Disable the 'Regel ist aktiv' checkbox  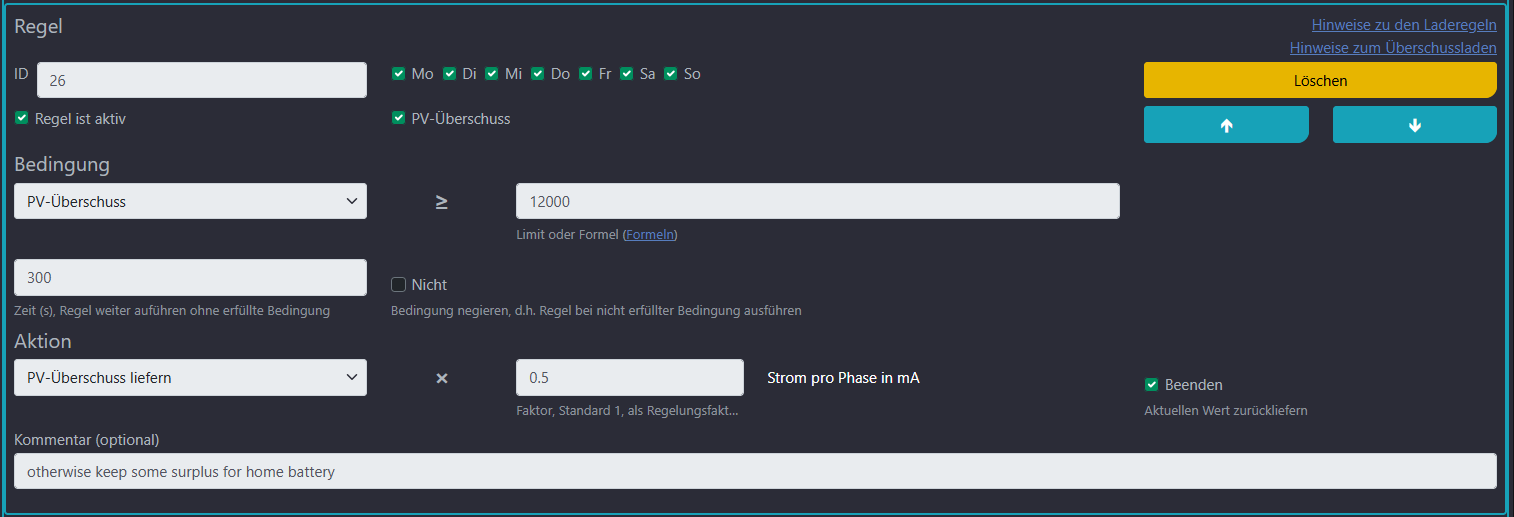22,119
